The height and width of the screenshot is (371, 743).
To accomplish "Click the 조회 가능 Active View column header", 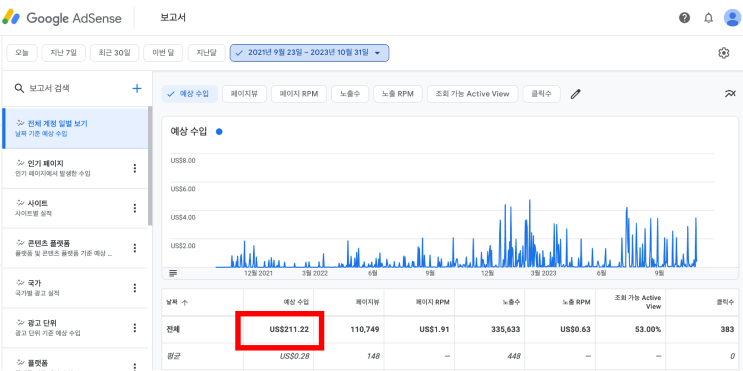I will (637, 302).
